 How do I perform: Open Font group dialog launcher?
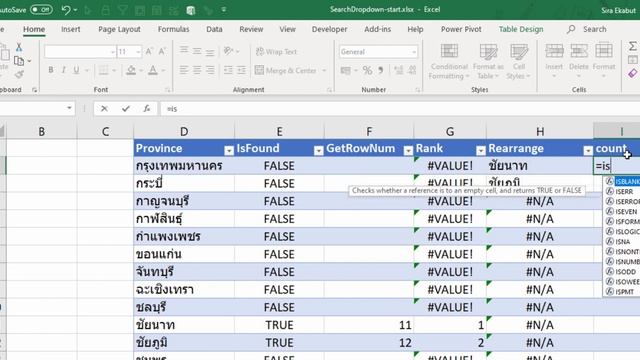[167, 89]
